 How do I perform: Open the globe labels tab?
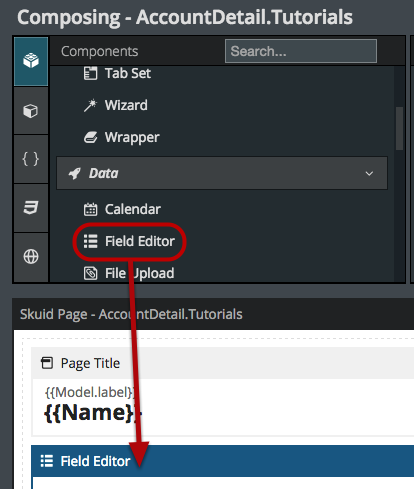pyautogui.click(x=31, y=257)
